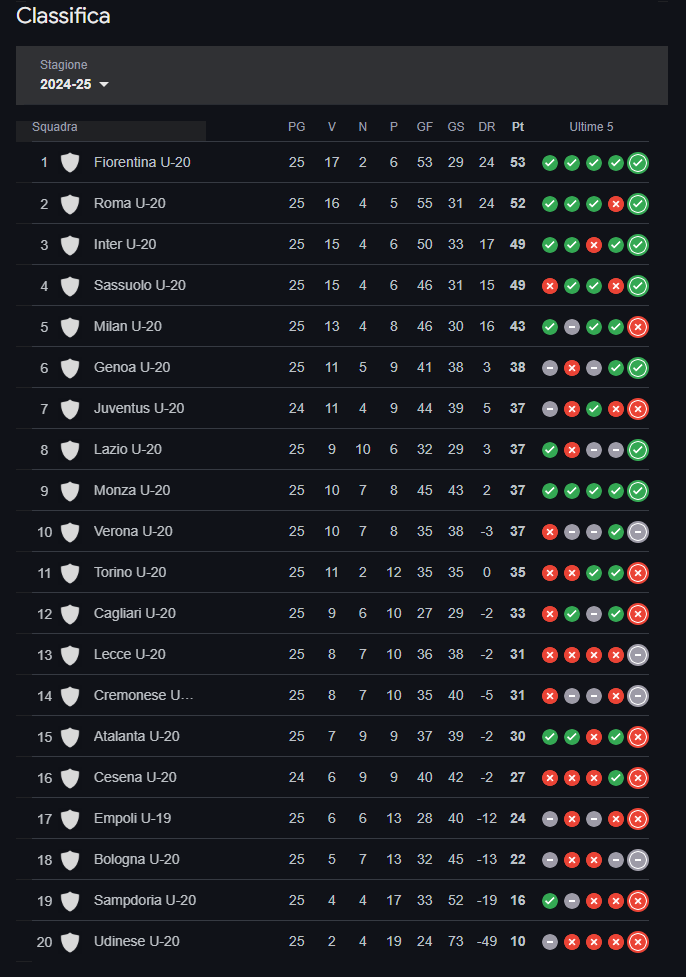Open the 2024-25 season dropdown
The height and width of the screenshot is (977, 686).
coord(74,84)
